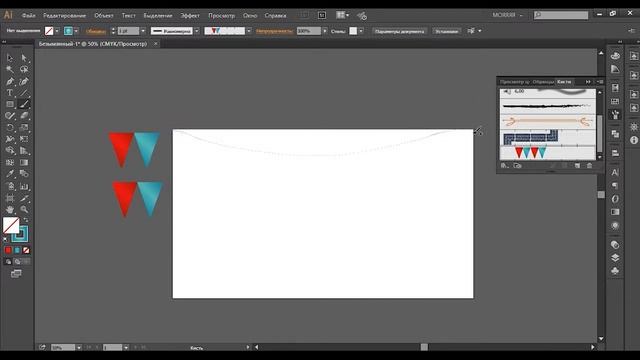This screenshot has height=360, width=640.
Task: Switch to Draw Normal mode
Action: coord(8,262)
